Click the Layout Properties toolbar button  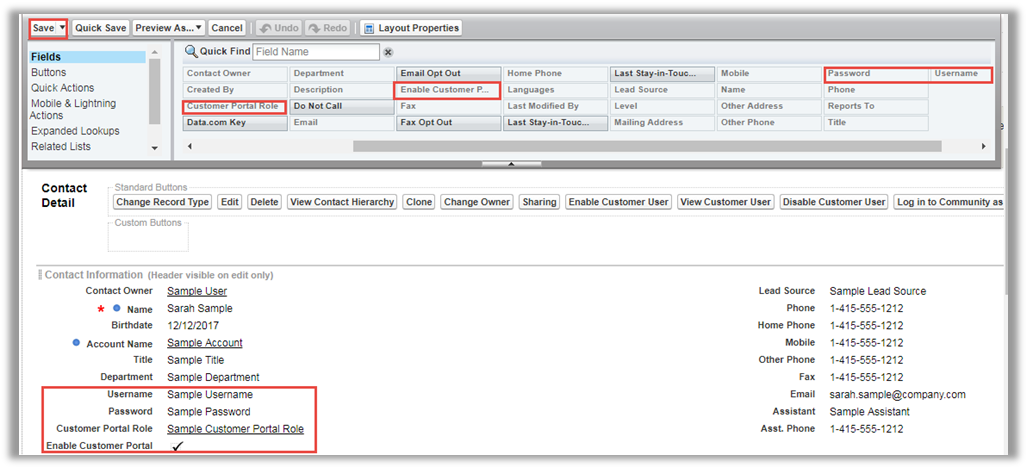(411, 28)
